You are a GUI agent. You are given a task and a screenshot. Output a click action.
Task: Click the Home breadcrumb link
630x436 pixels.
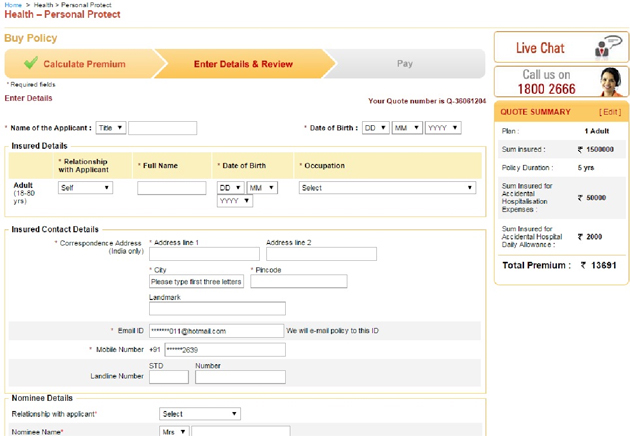(13, 5)
